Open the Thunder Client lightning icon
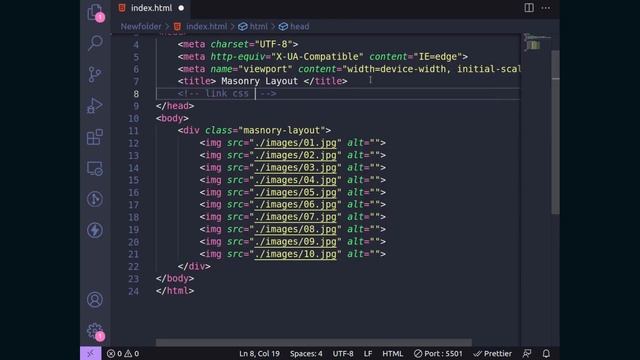The width and height of the screenshot is (640, 360). point(95,230)
